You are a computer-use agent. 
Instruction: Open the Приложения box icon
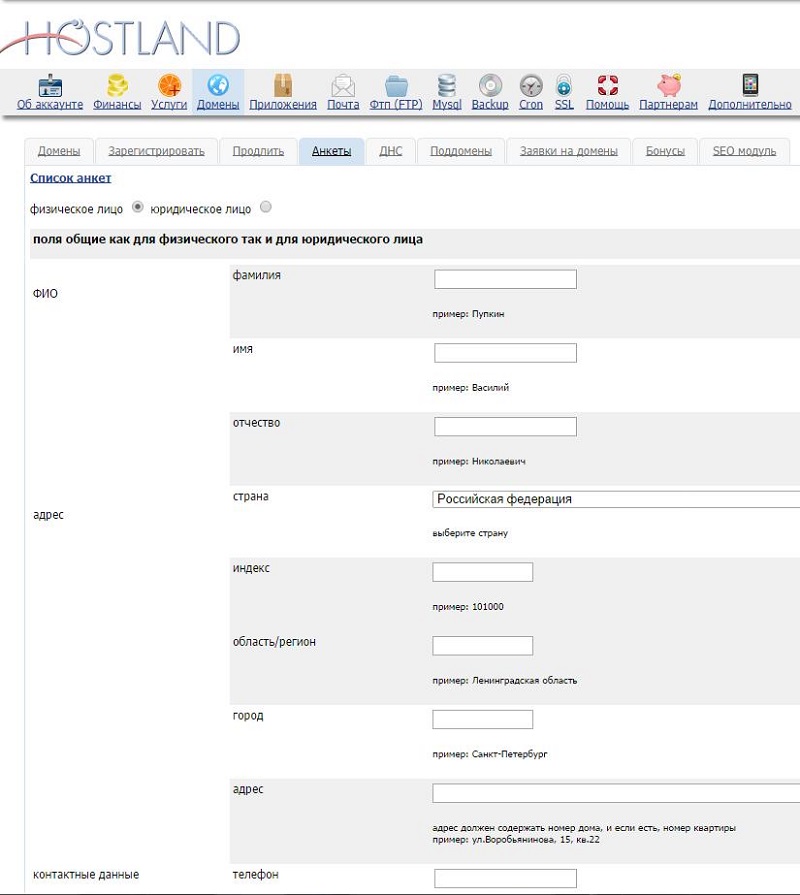click(283, 85)
